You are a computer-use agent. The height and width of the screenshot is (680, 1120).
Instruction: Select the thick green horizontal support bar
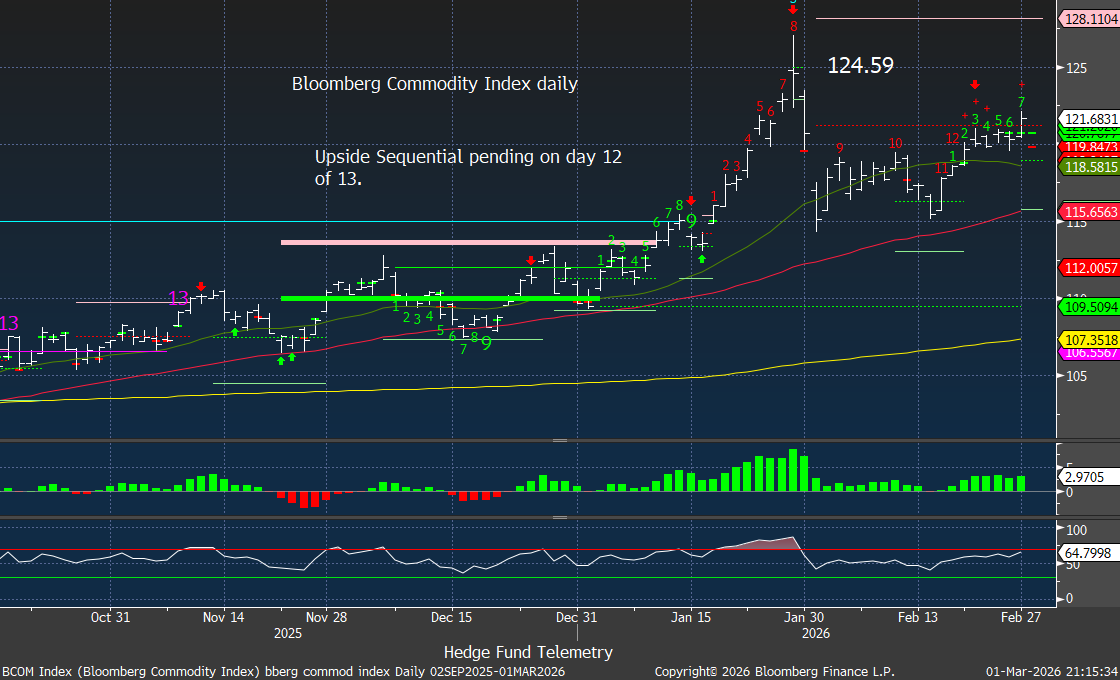click(440, 298)
